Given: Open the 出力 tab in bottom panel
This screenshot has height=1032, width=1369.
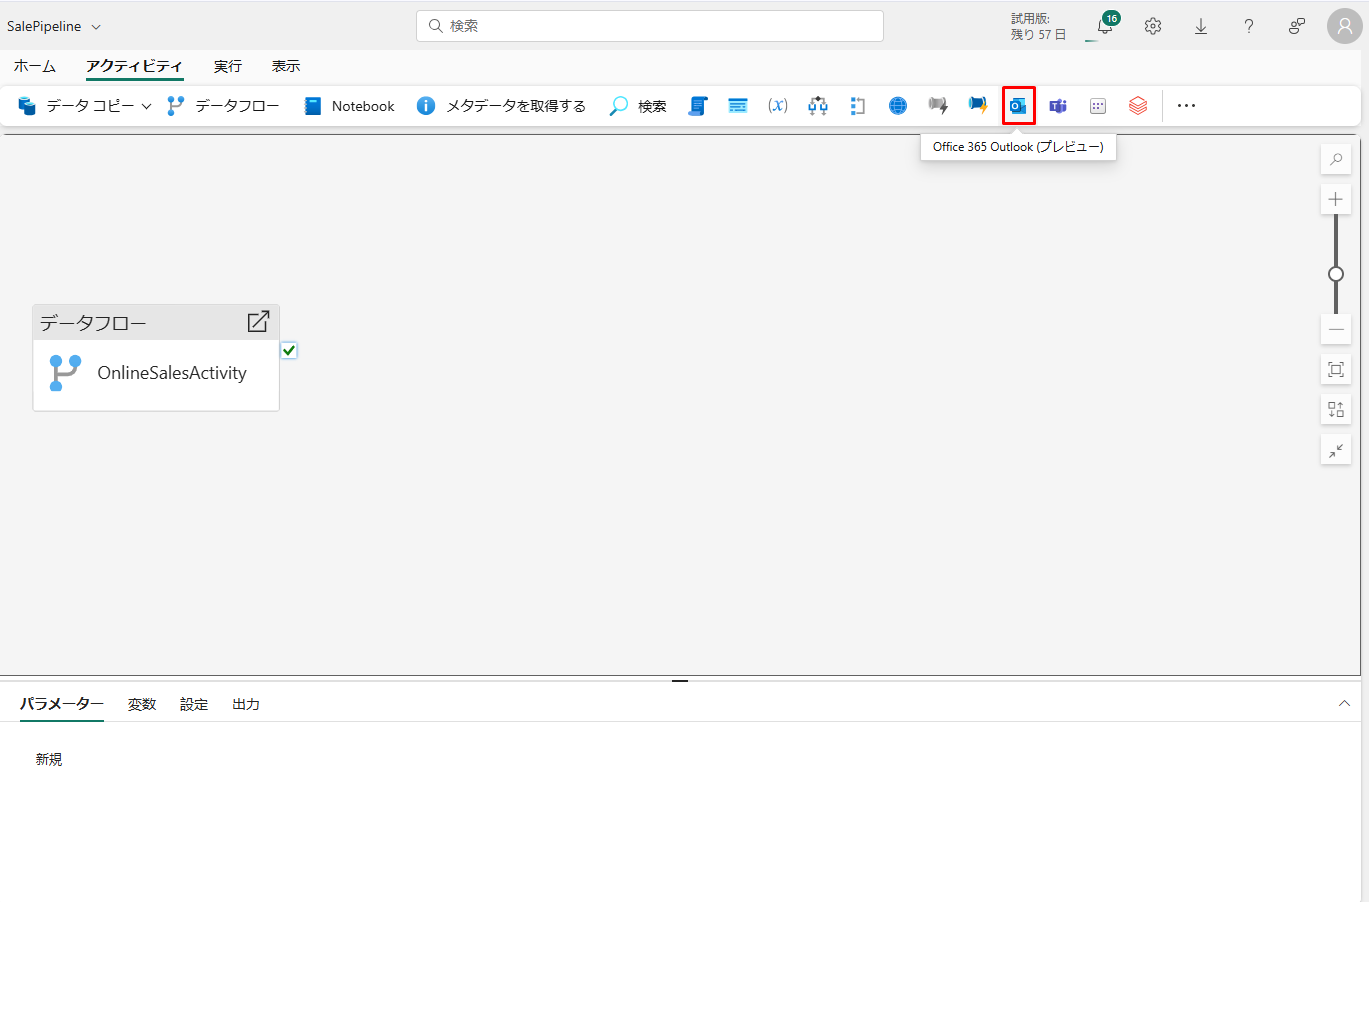Looking at the screenshot, I should (246, 704).
